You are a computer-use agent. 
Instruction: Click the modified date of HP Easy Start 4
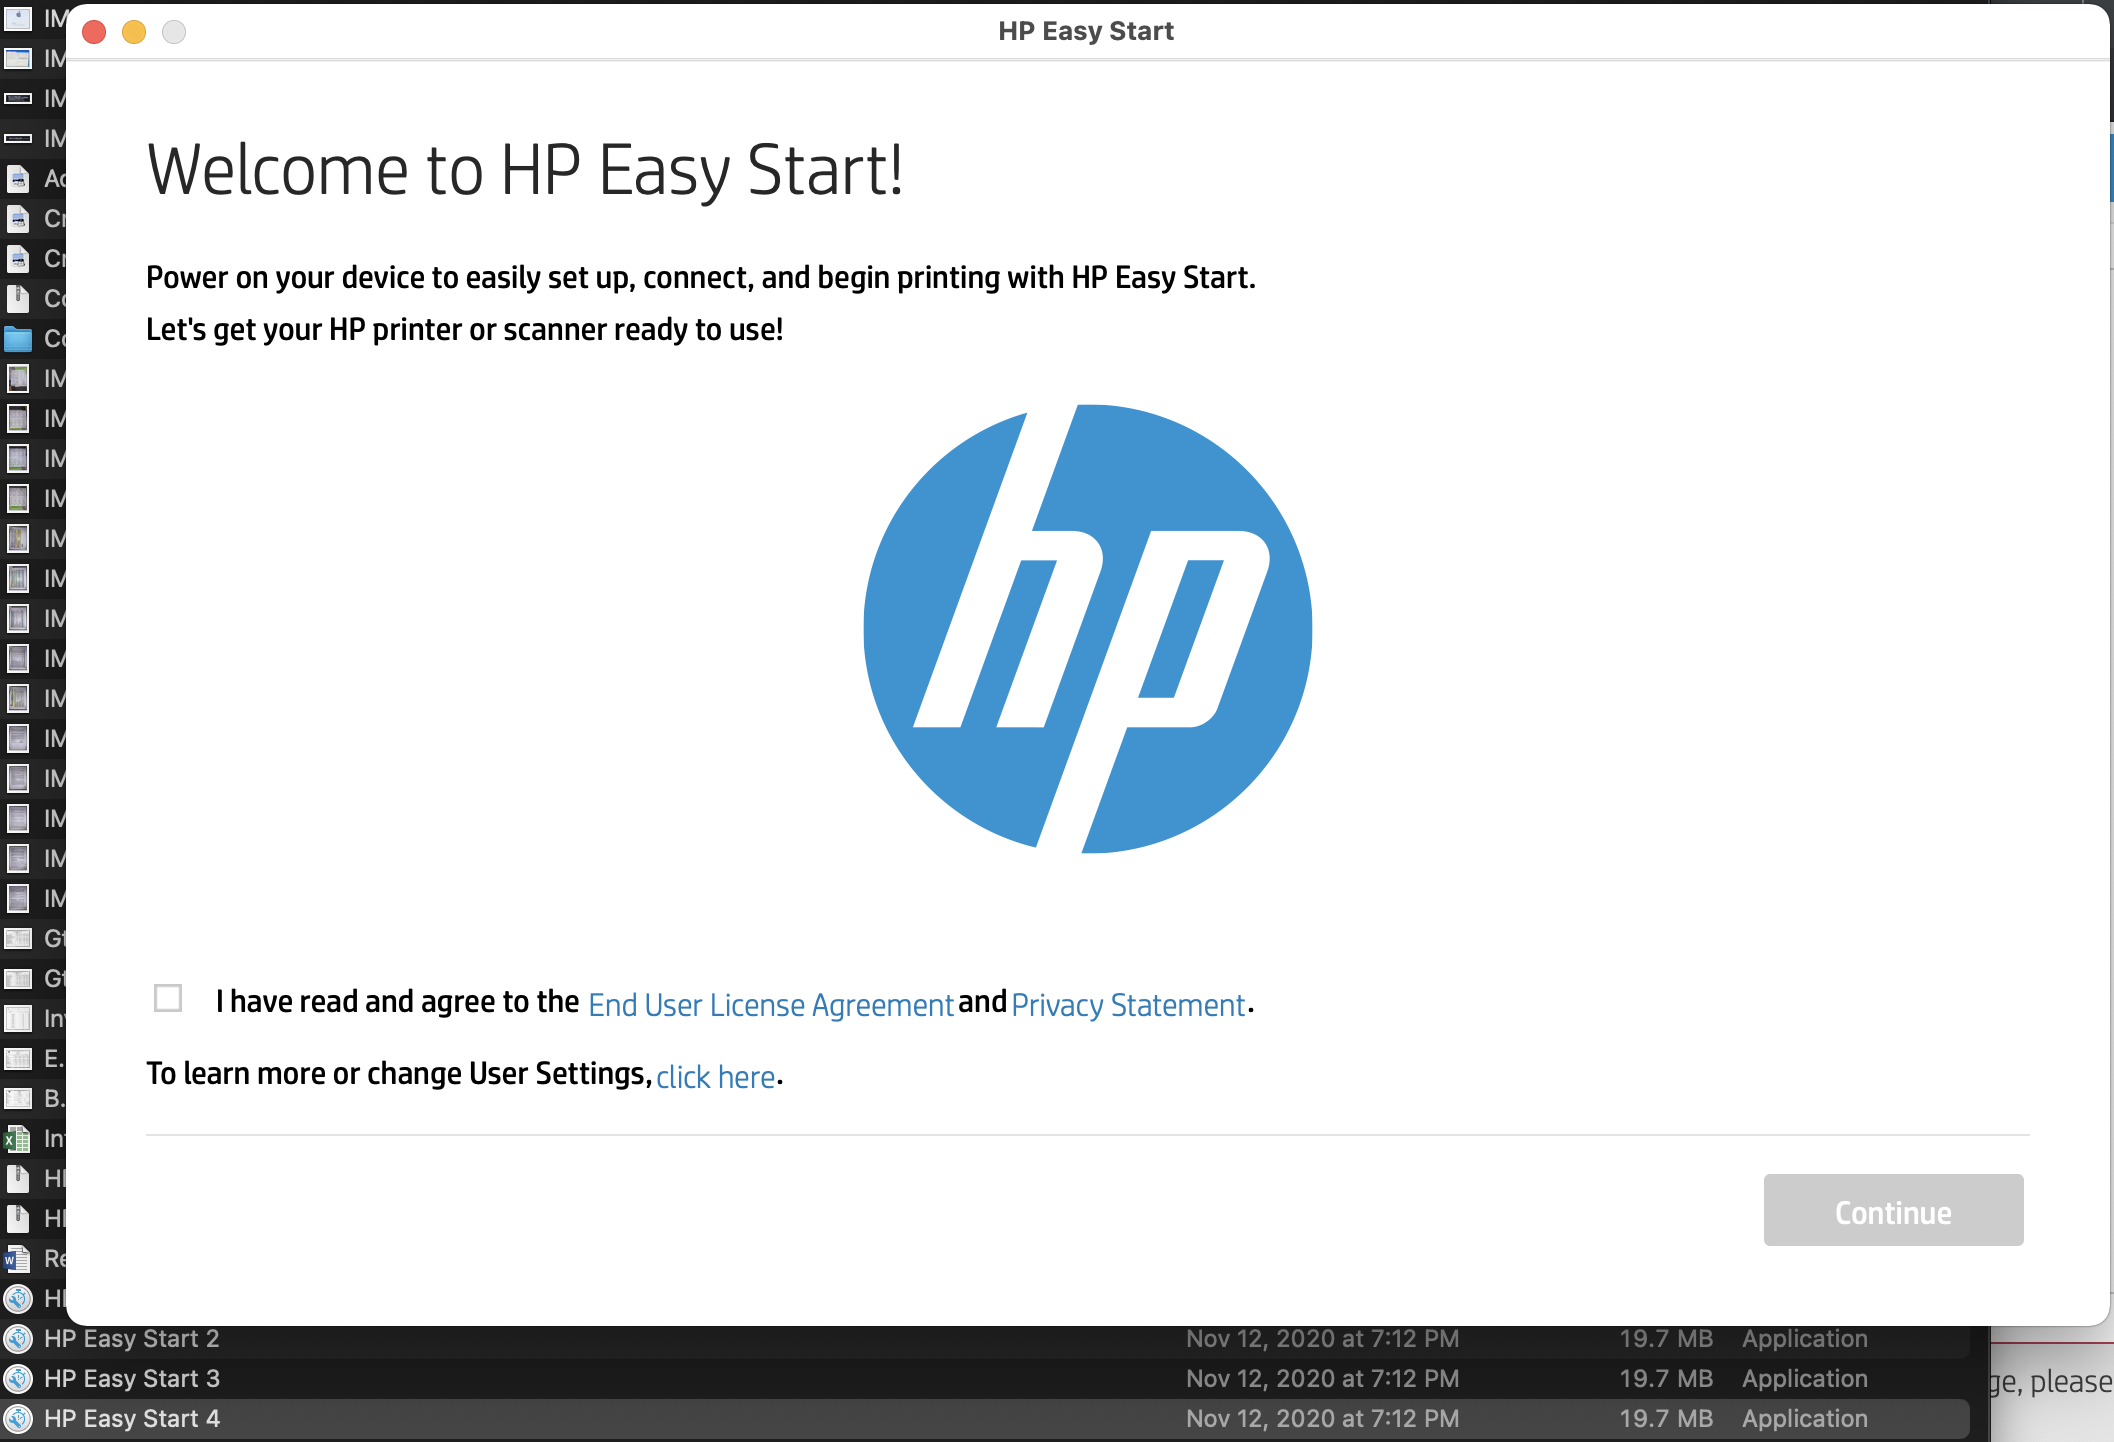click(x=1322, y=1419)
